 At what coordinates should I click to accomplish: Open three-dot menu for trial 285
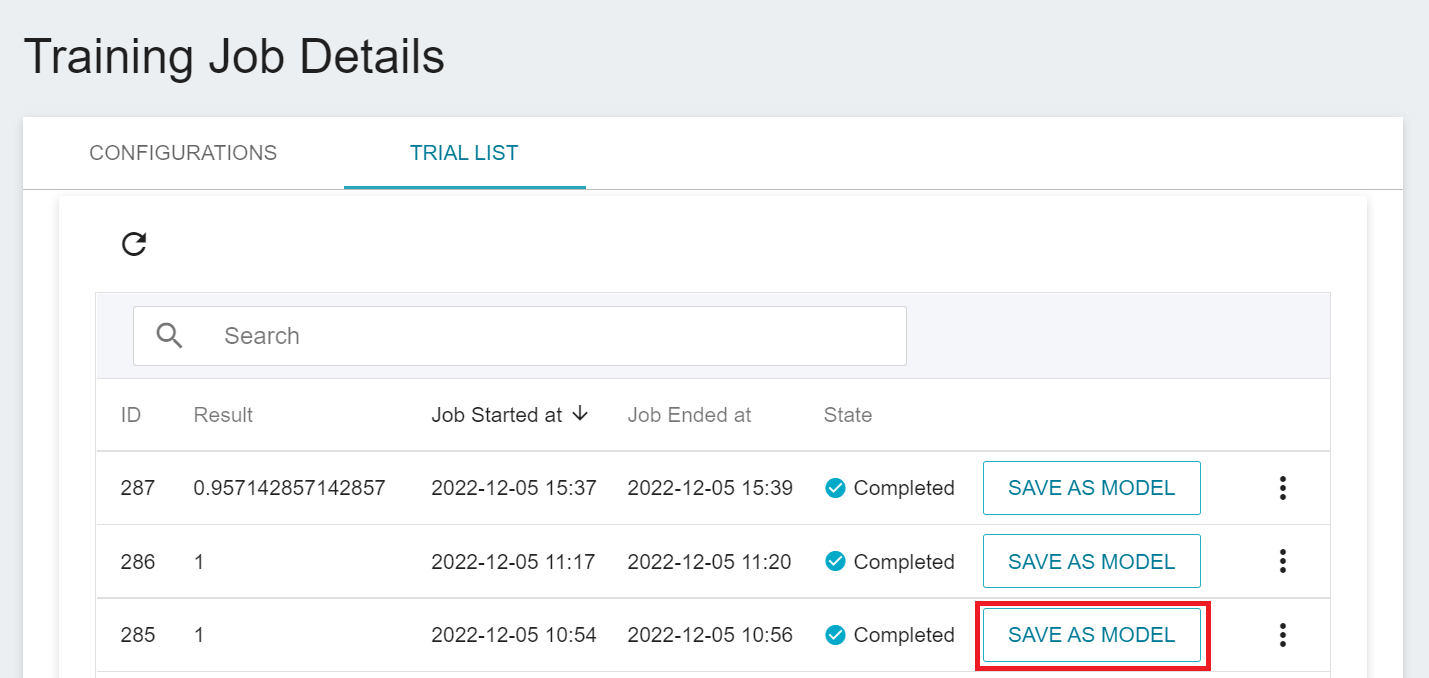[x=1282, y=635]
